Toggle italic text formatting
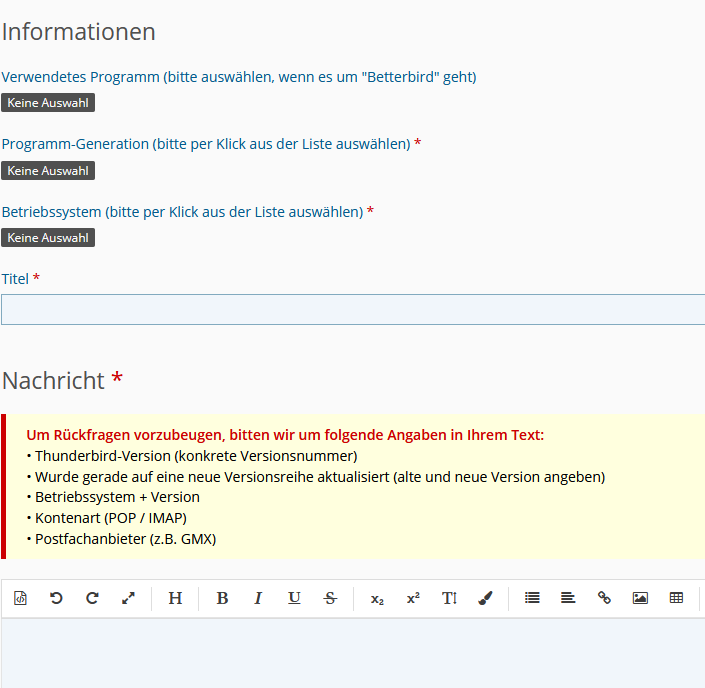The height and width of the screenshot is (688, 705). [258, 598]
